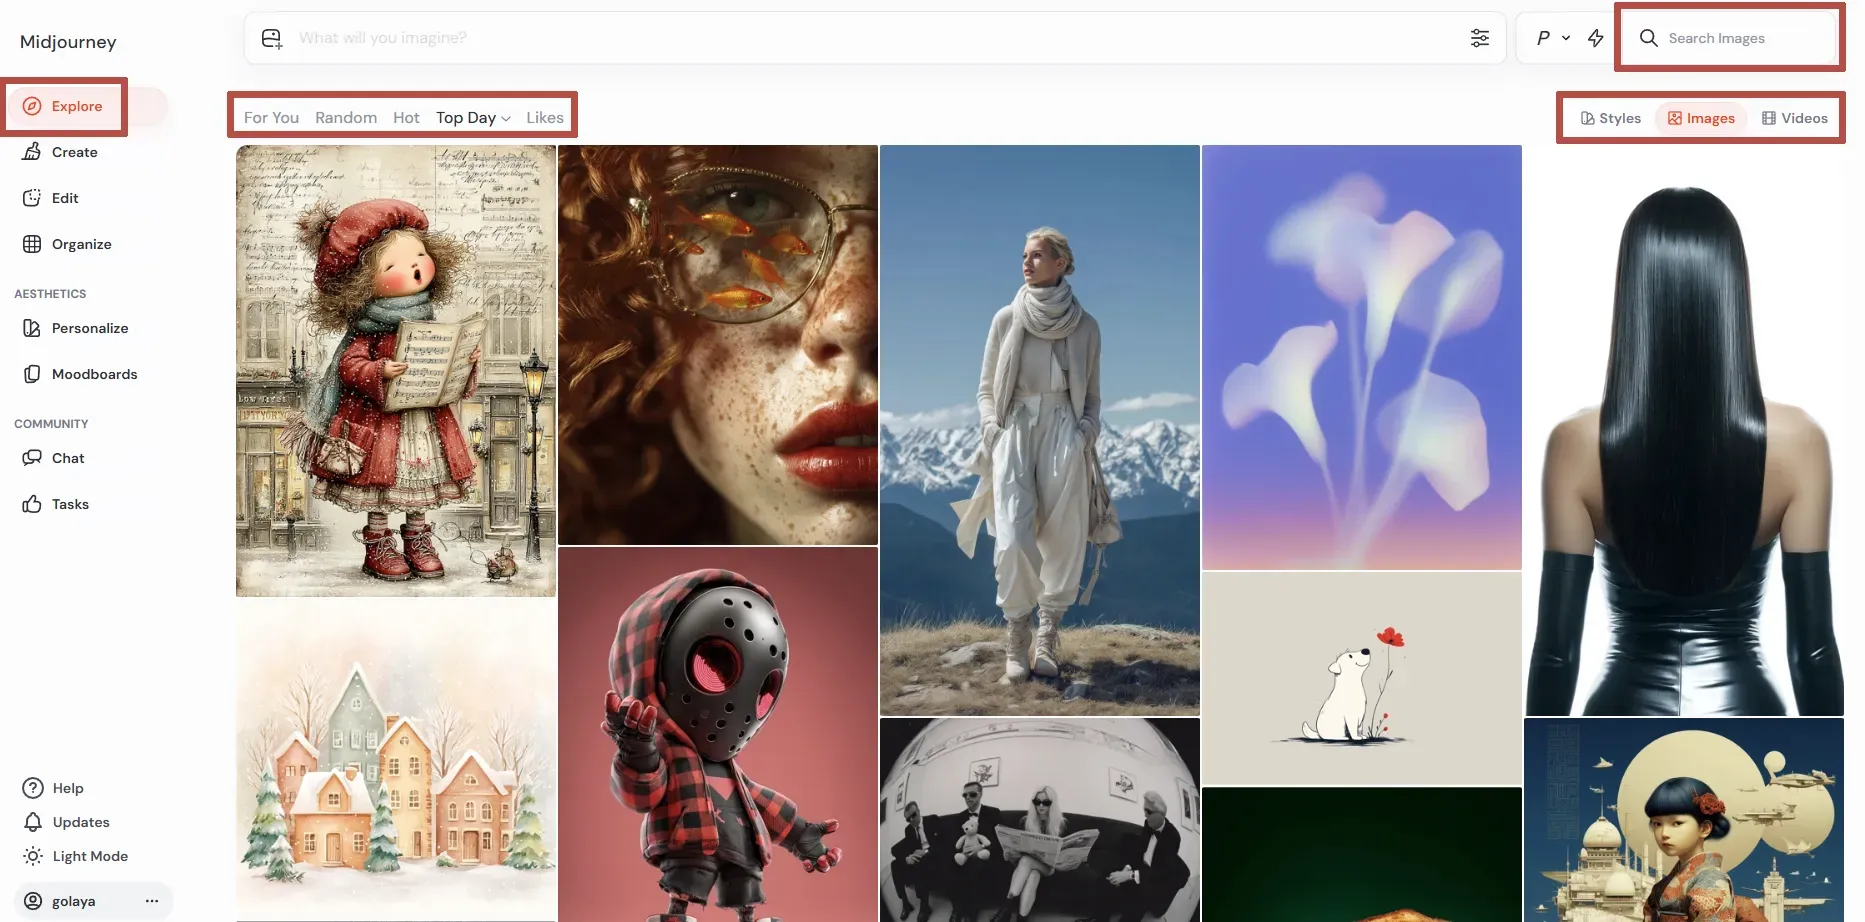
Task: Open the Create page from sidebar
Action: pos(74,152)
